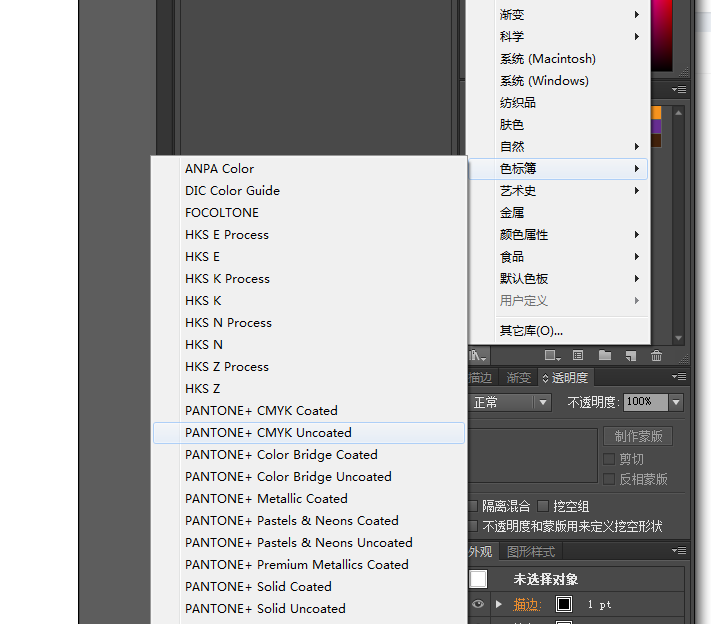Expand the 颜色属性 submenu
Screen dimensions: 711x624
(x=559, y=234)
